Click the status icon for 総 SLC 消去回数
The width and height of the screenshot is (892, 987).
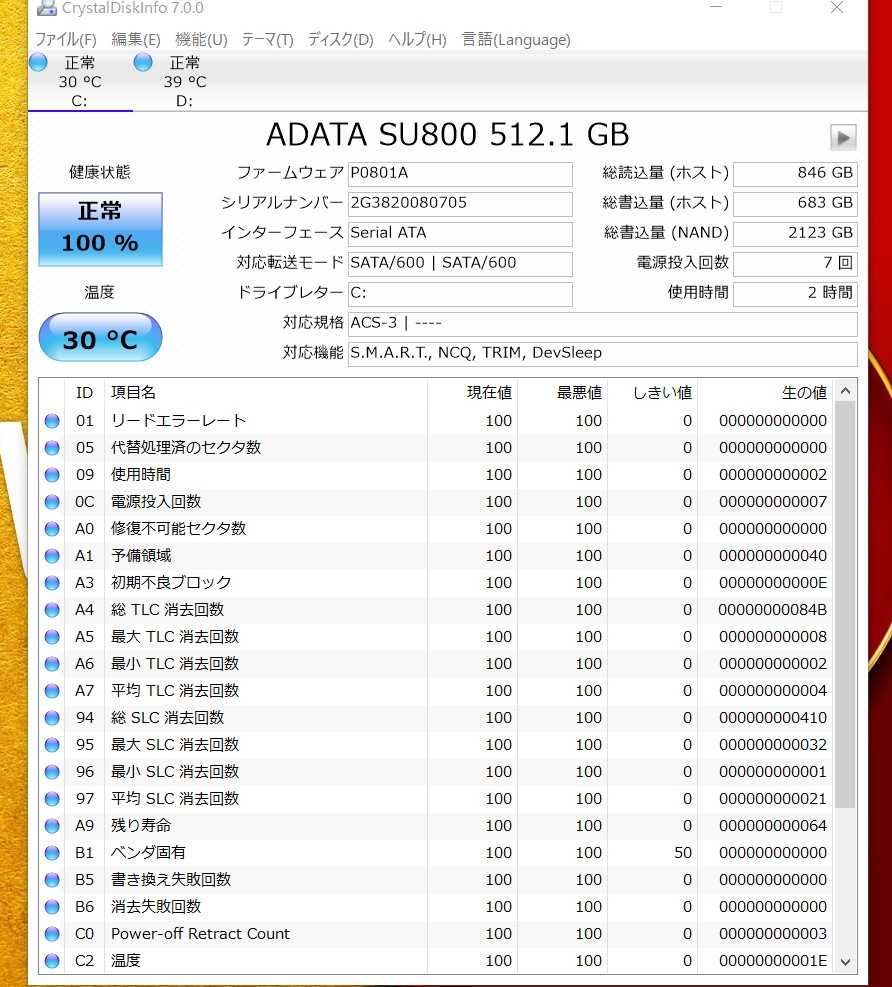point(52,718)
